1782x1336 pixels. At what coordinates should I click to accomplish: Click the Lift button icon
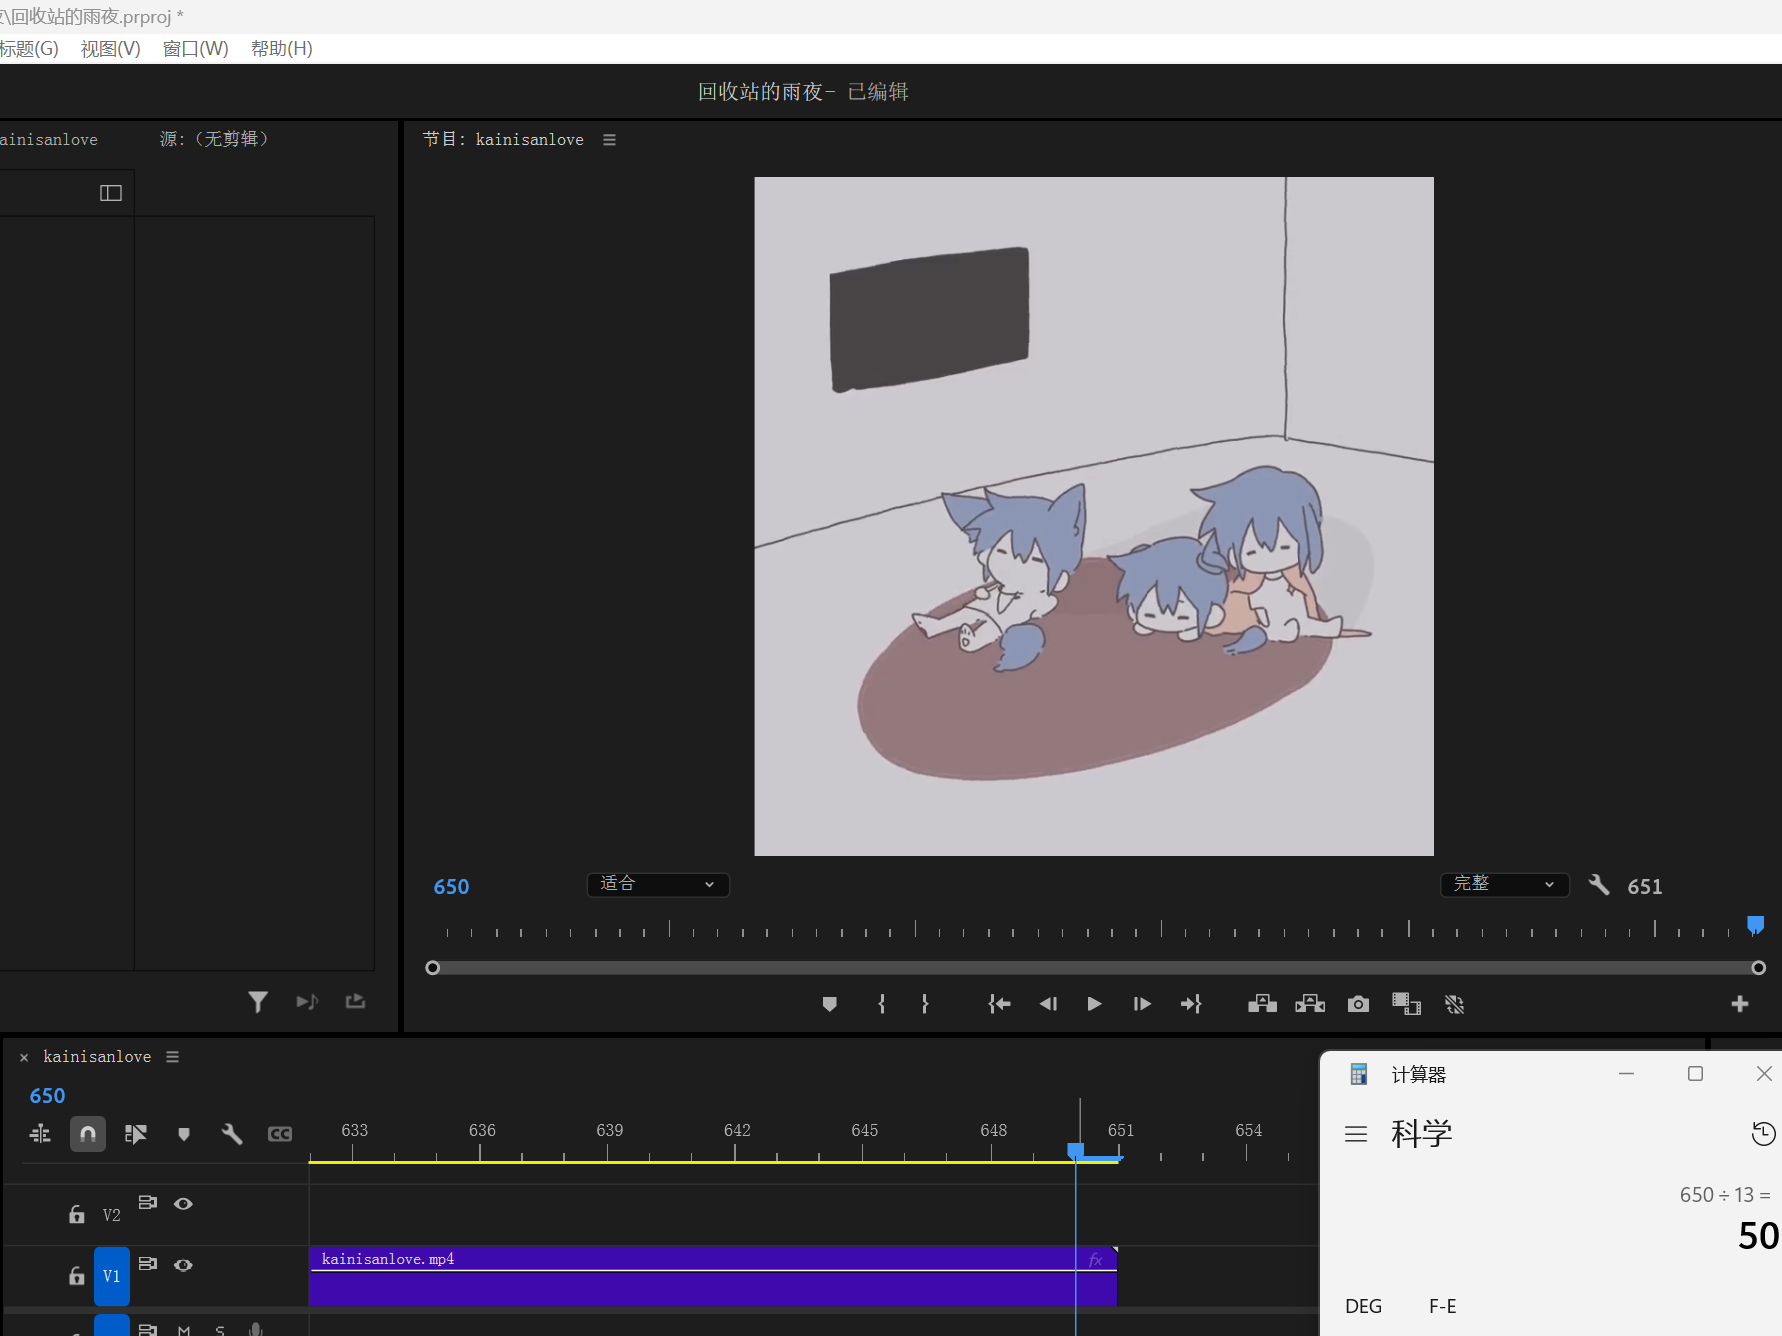pyautogui.click(x=1262, y=1004)
